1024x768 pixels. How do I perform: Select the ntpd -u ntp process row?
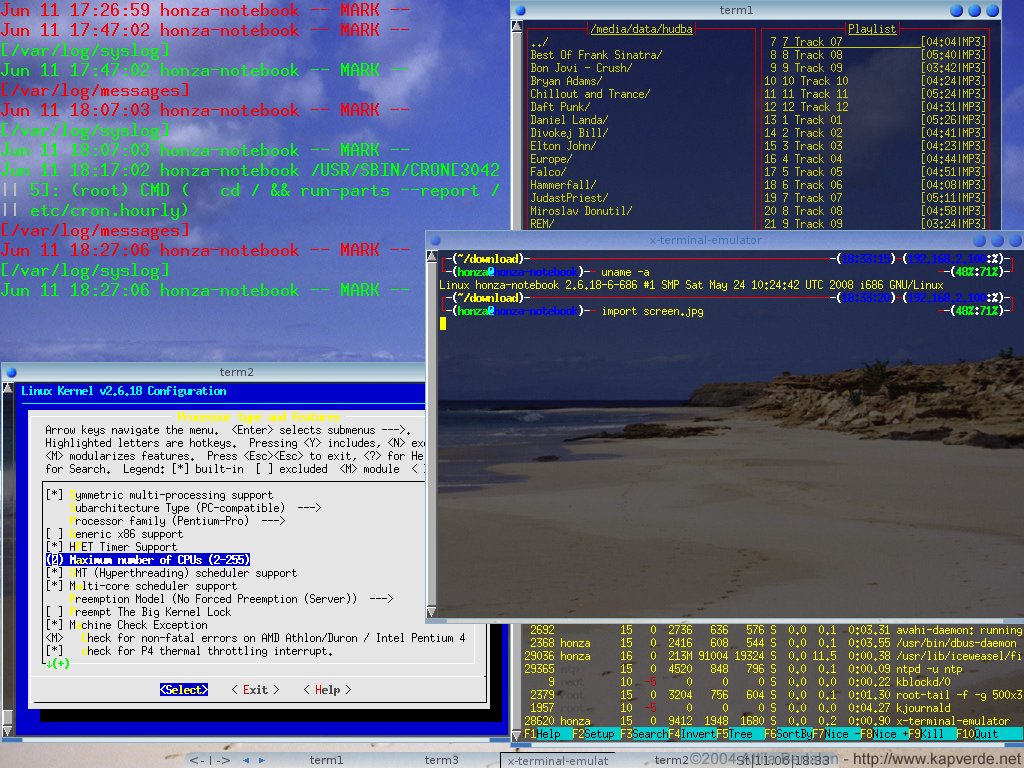pyautogui.click(x=773, y=669)
